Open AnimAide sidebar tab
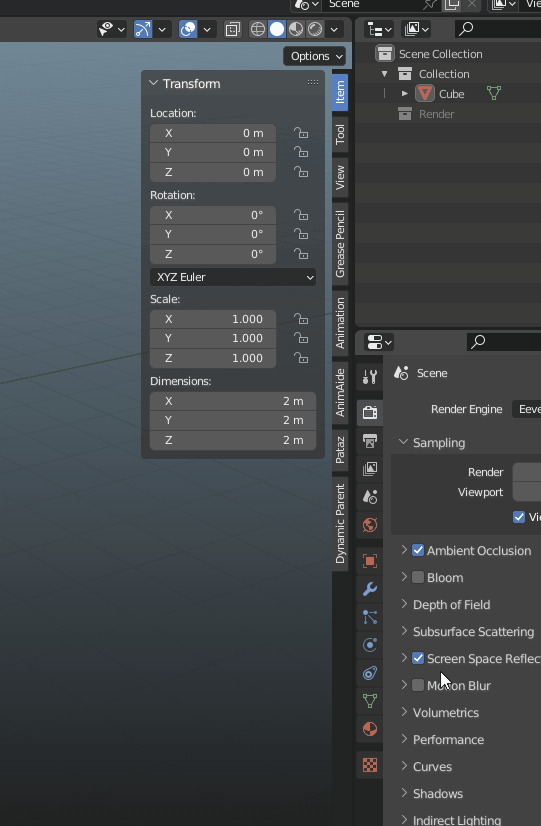541x826 pixels. [340, 392]
